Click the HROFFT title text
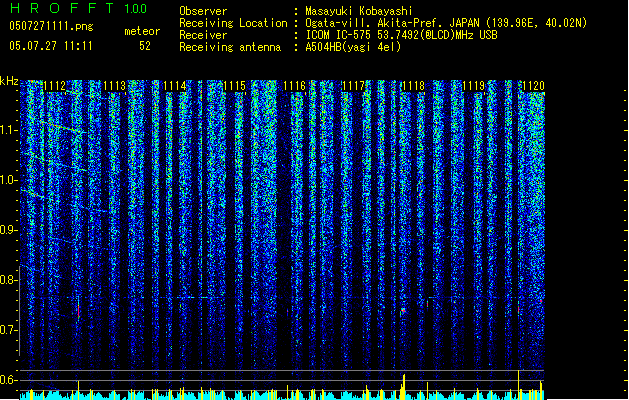The width and height of the screenshot is (629, 400). click(62, 8)
